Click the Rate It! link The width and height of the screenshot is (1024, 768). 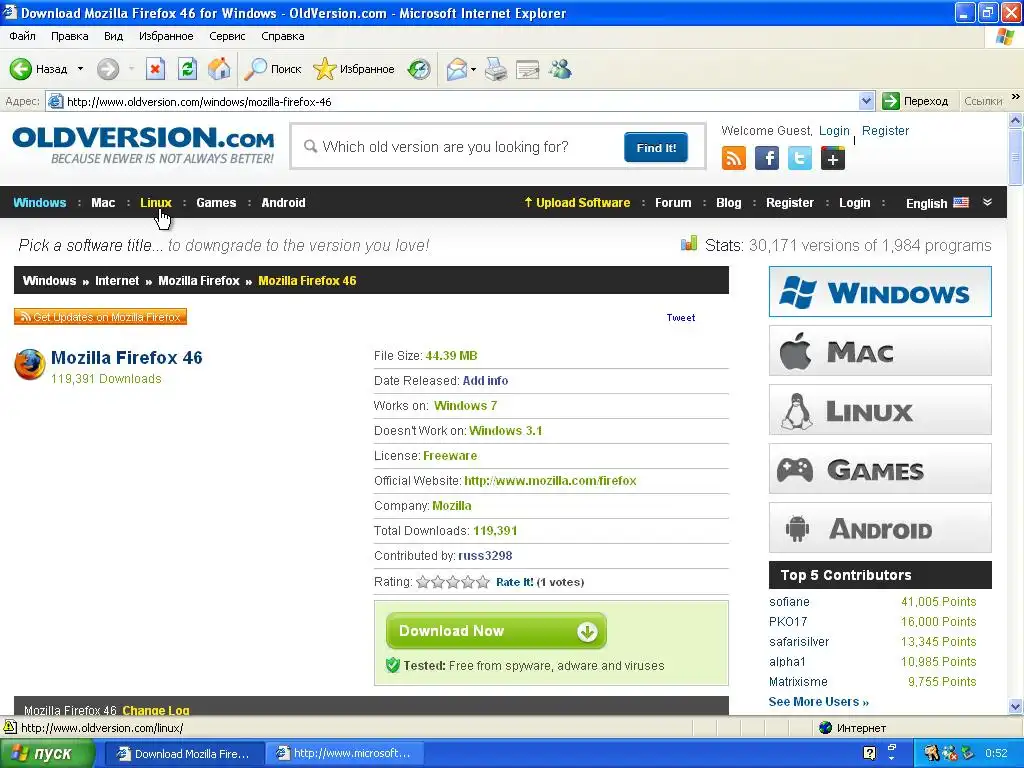pos(515,582)
